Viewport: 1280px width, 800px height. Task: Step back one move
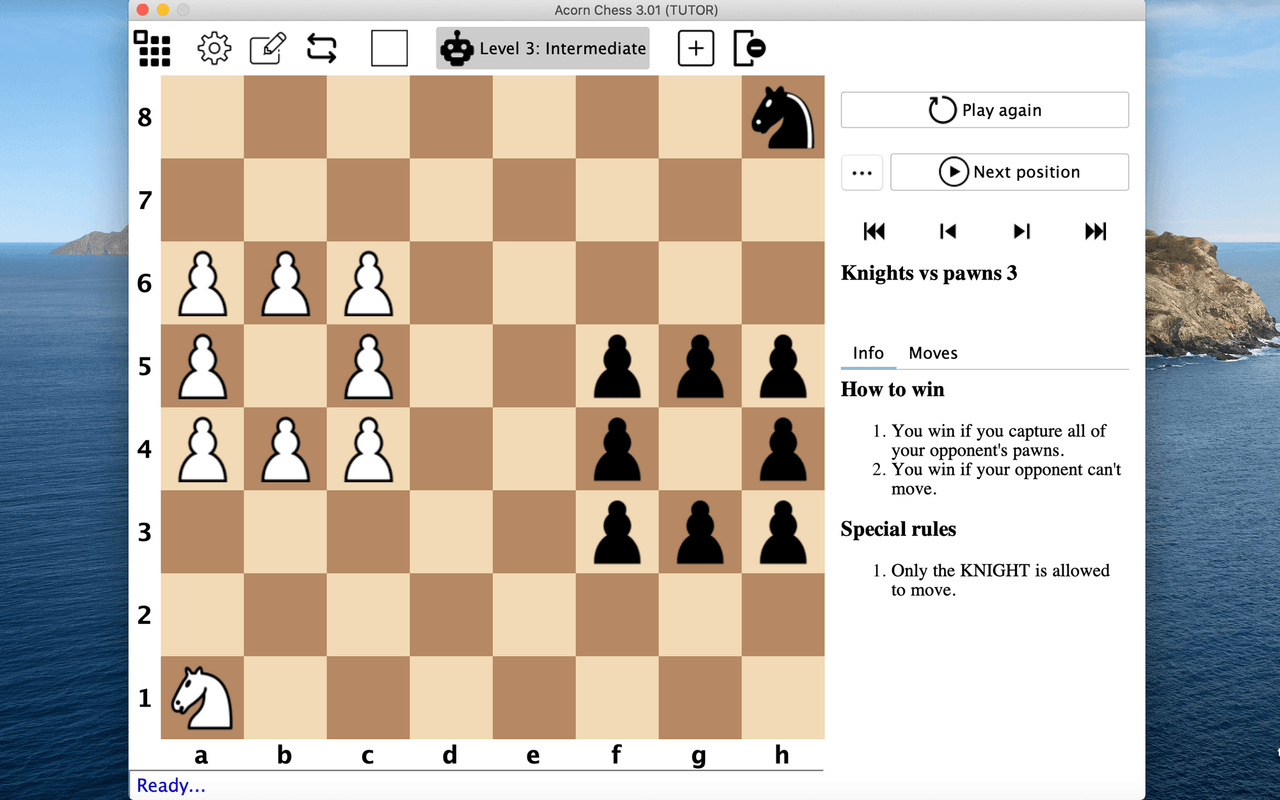click(x=947, y=231)
